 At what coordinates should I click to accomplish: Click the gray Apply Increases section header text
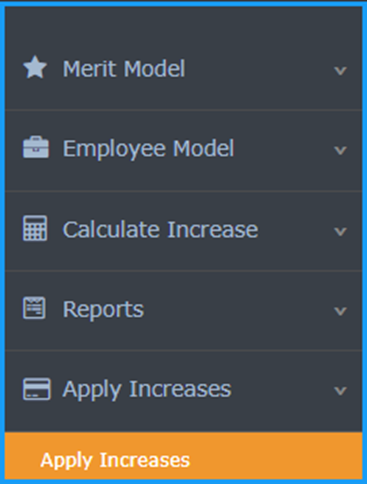(147, 390)
